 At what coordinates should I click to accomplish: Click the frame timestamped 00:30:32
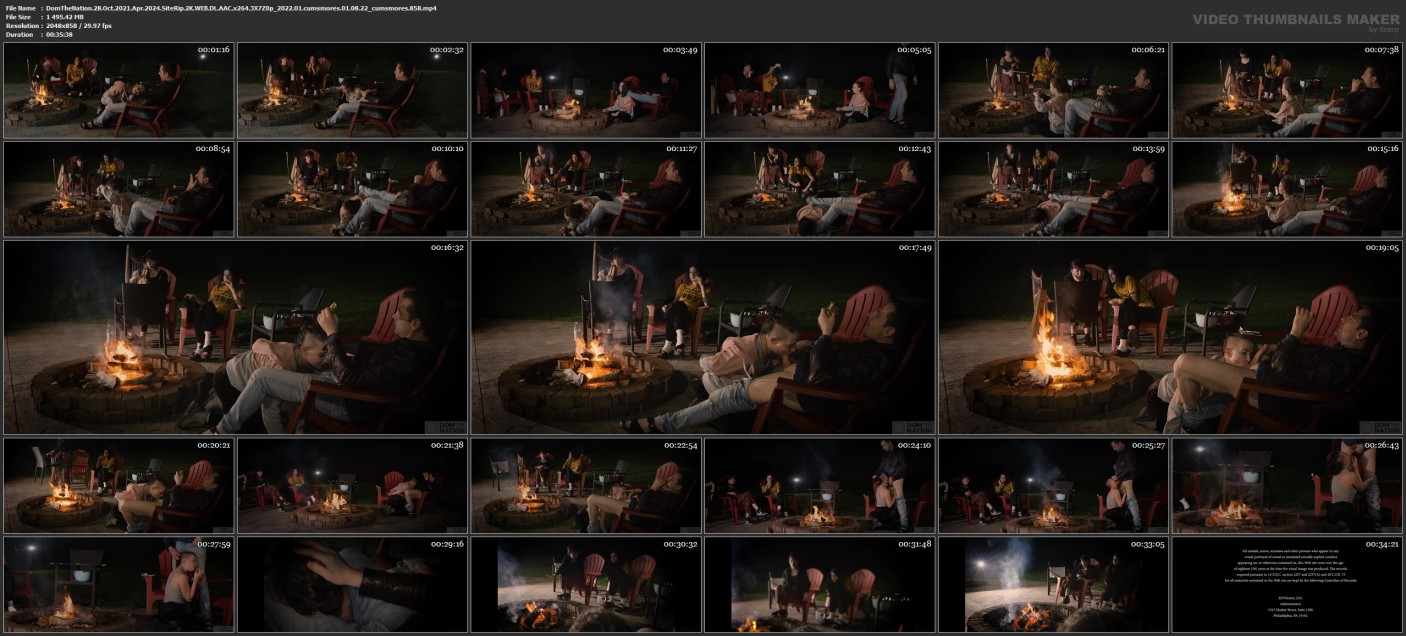pyautogui.click(x=586, y=584)
